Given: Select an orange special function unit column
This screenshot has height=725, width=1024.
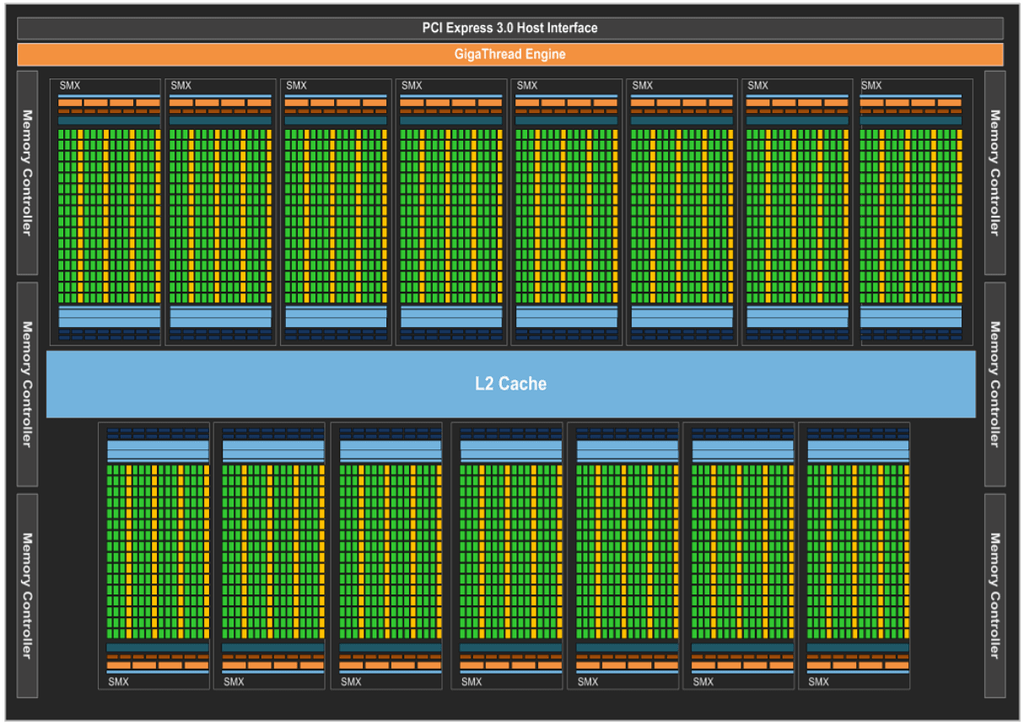Looking at the screenshot, I should pos(80,100).
